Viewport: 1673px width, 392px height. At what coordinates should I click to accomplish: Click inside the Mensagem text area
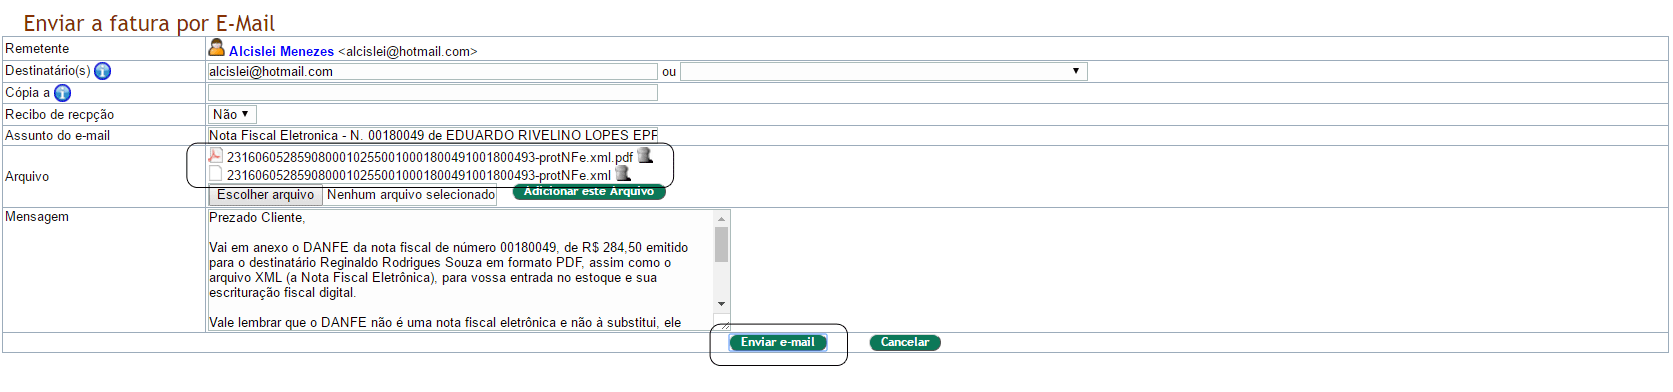tap(461, 270)
